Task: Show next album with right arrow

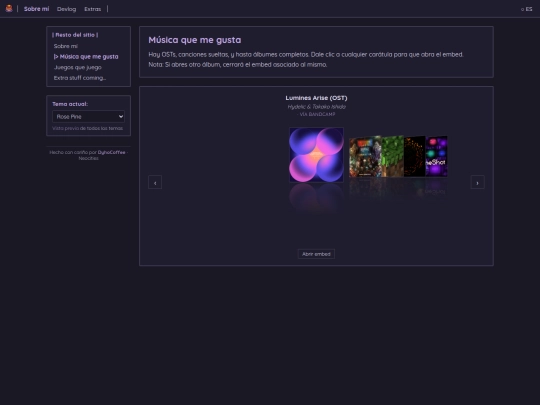Action: pos(477,183)
